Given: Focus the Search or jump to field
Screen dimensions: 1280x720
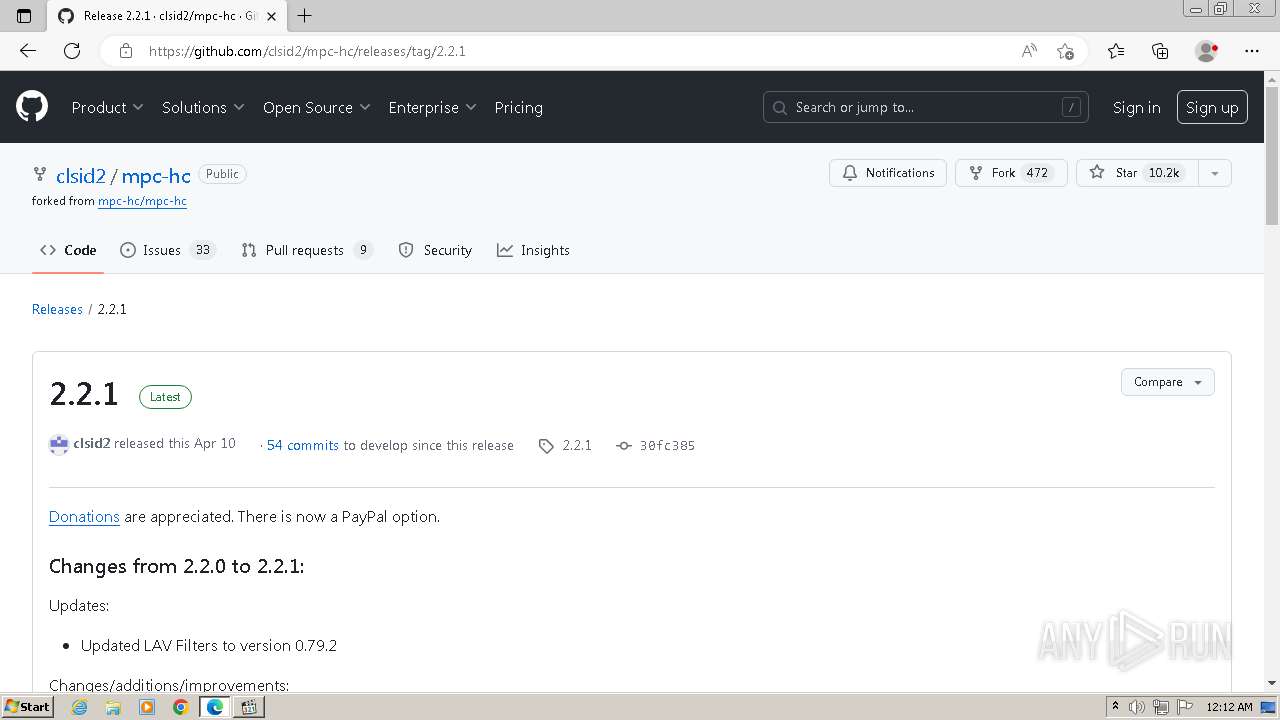Looking at the screenshot, I should click(927, 107).
